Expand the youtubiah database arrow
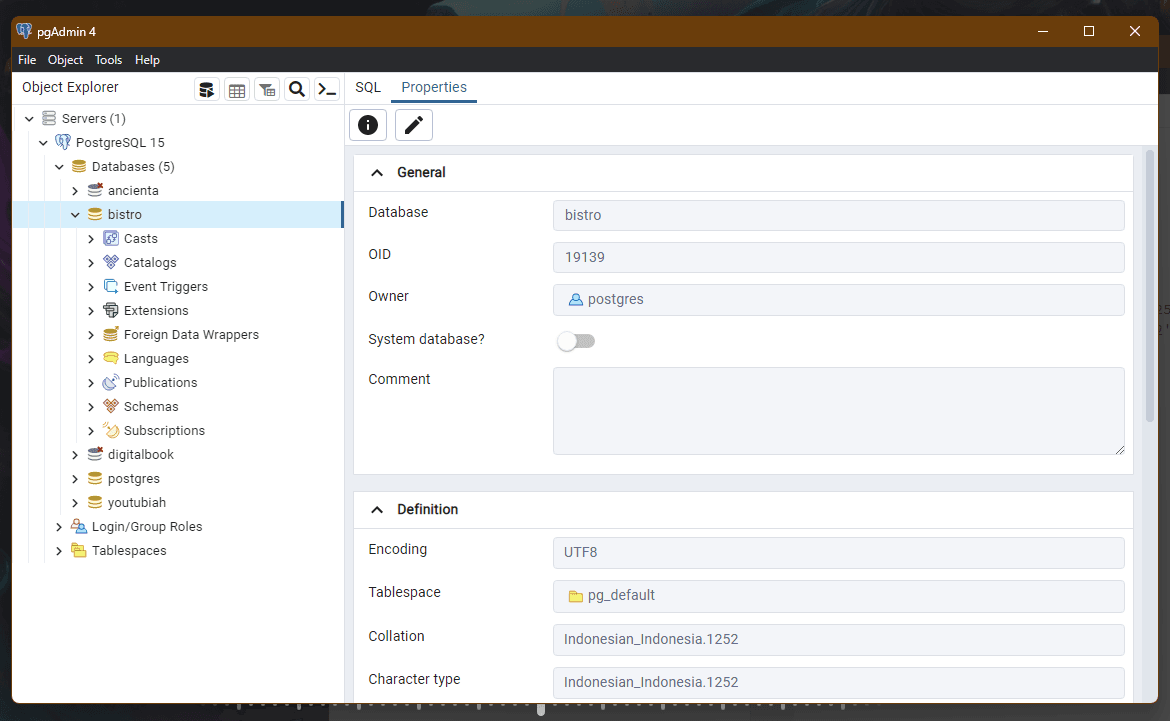The height and width of the screenshot is (721, 1170). click(75, 503)
